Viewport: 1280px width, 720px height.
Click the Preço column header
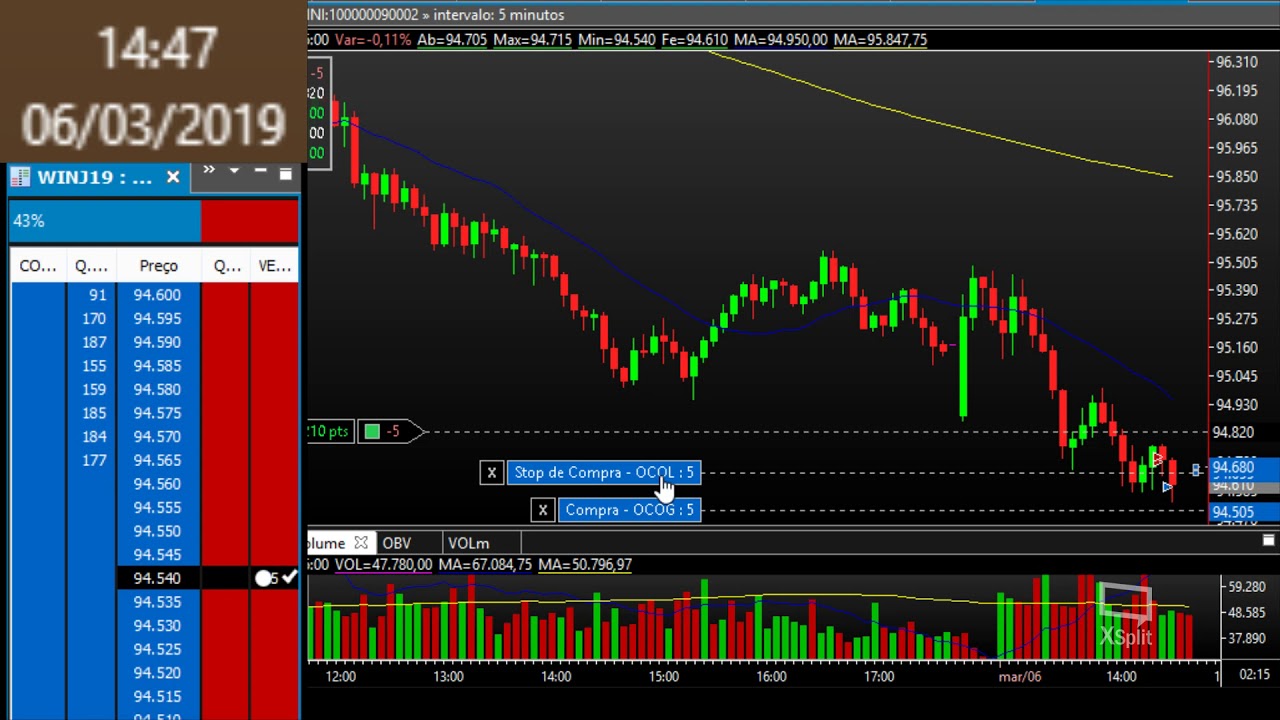(158, 266)
